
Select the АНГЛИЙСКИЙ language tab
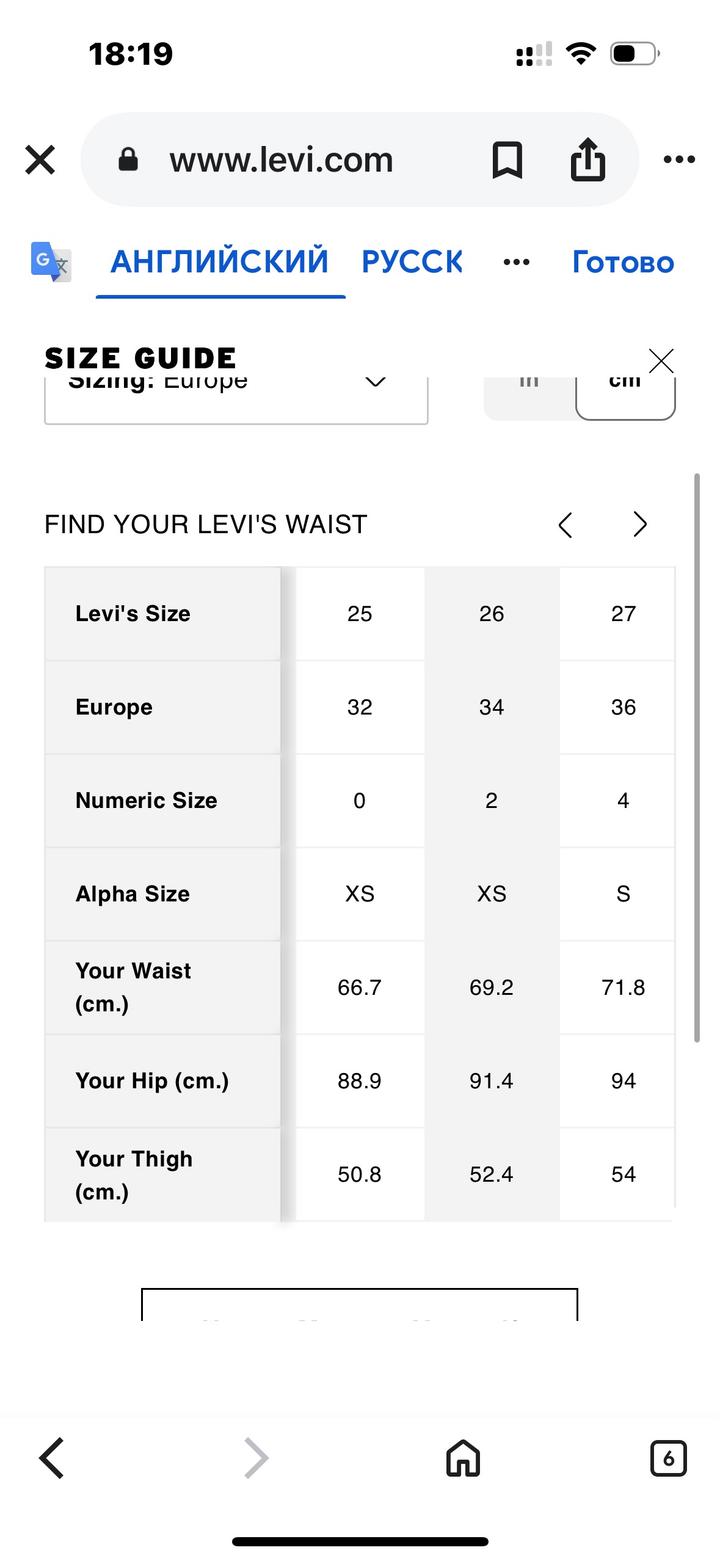219,262
